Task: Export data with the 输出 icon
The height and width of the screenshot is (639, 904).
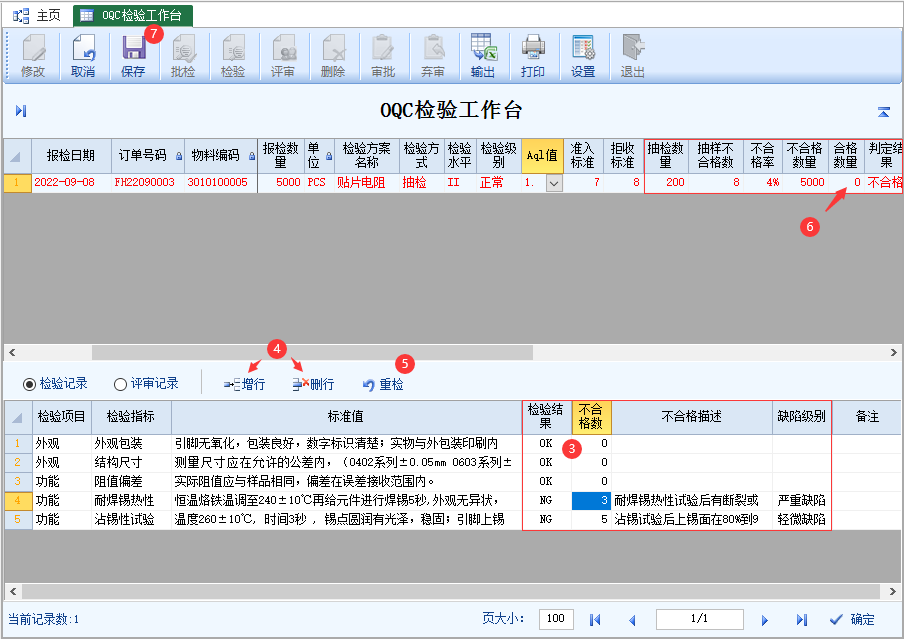Action: click(483, 56)
